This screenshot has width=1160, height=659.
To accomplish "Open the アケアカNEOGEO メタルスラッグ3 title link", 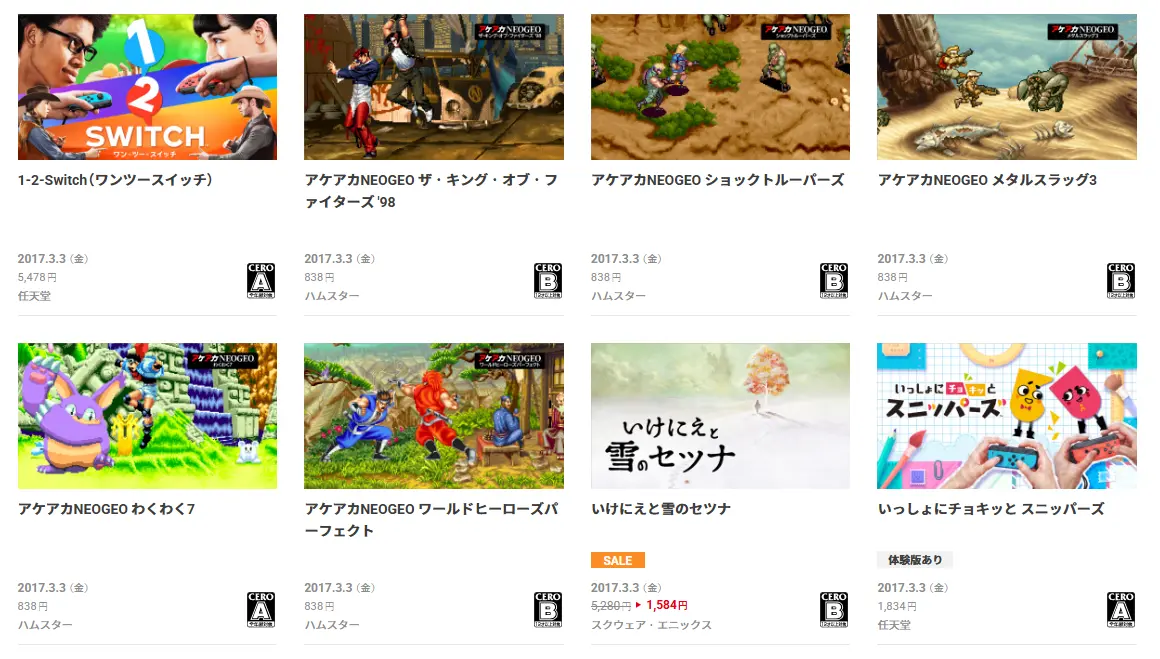I will click(x=987, y=180).
